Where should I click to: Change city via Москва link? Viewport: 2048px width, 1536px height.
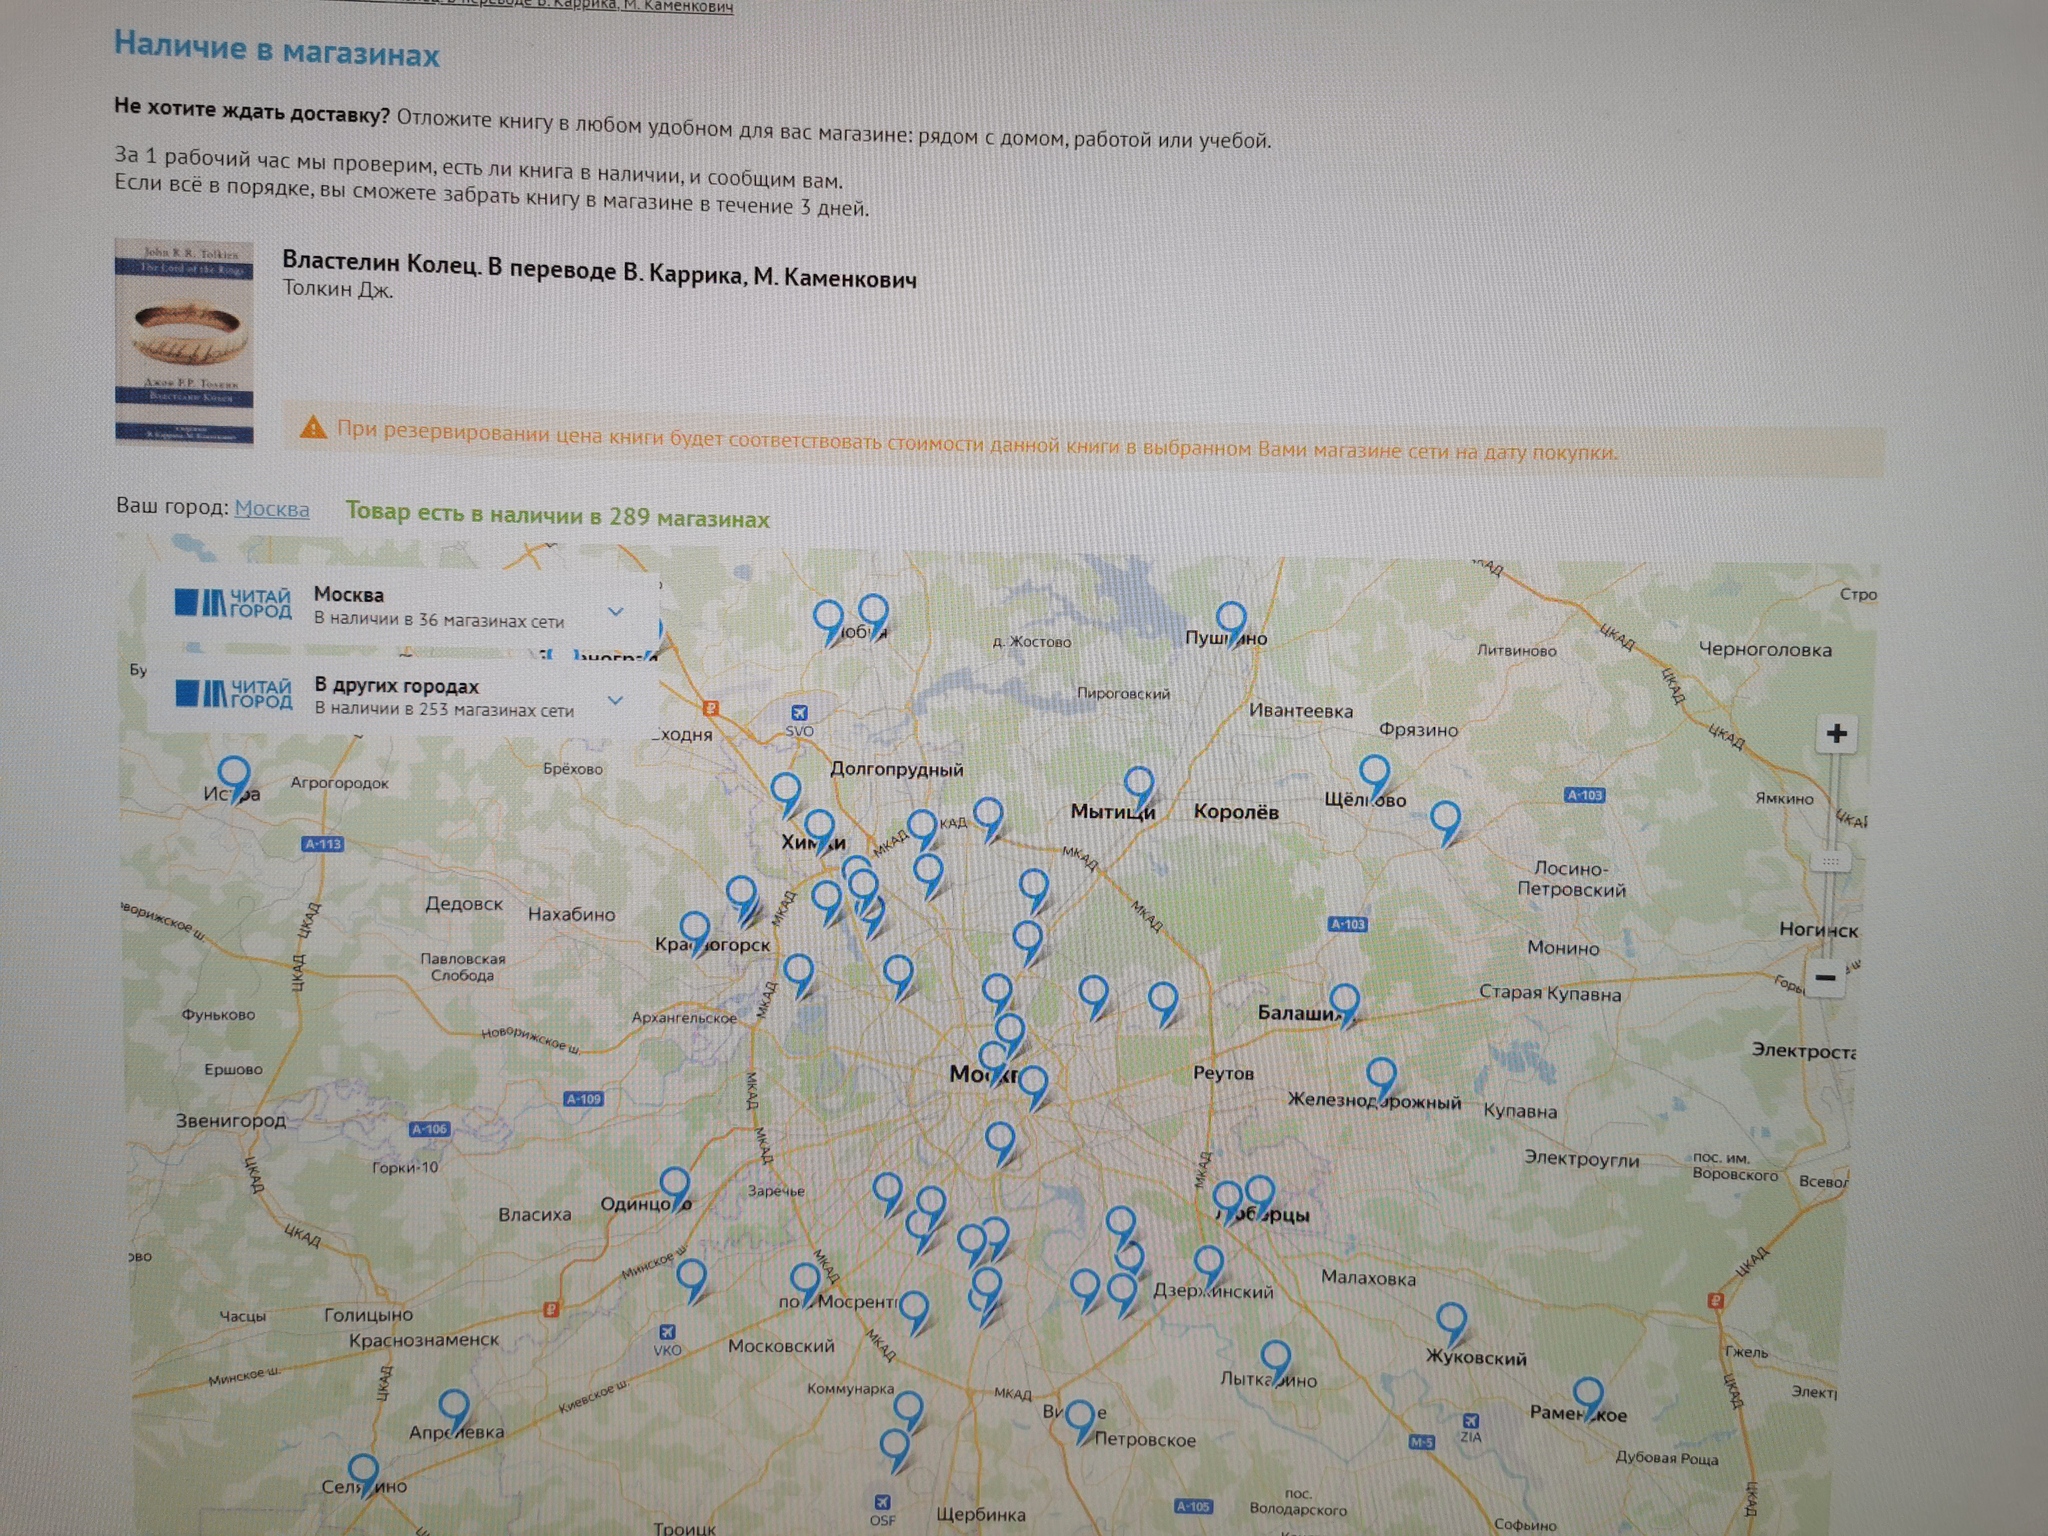coord(271,509)
